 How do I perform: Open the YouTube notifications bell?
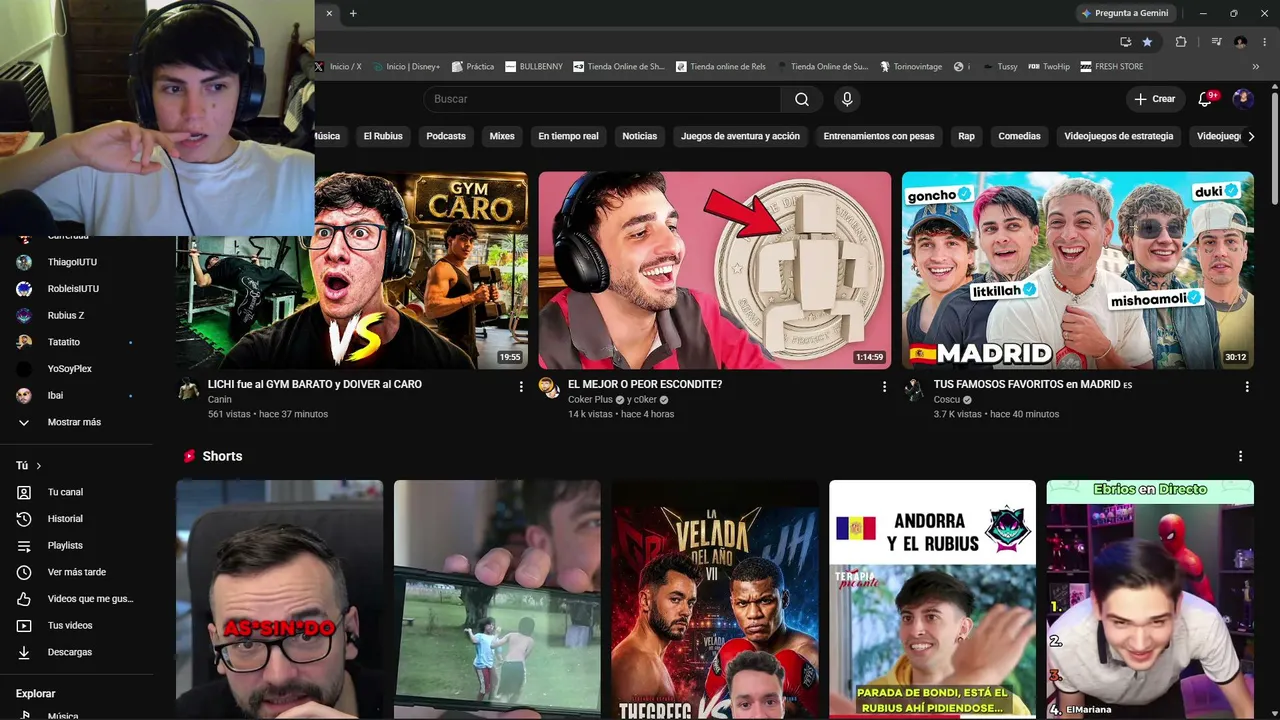pyautogui.click(x=1205, y=99)
